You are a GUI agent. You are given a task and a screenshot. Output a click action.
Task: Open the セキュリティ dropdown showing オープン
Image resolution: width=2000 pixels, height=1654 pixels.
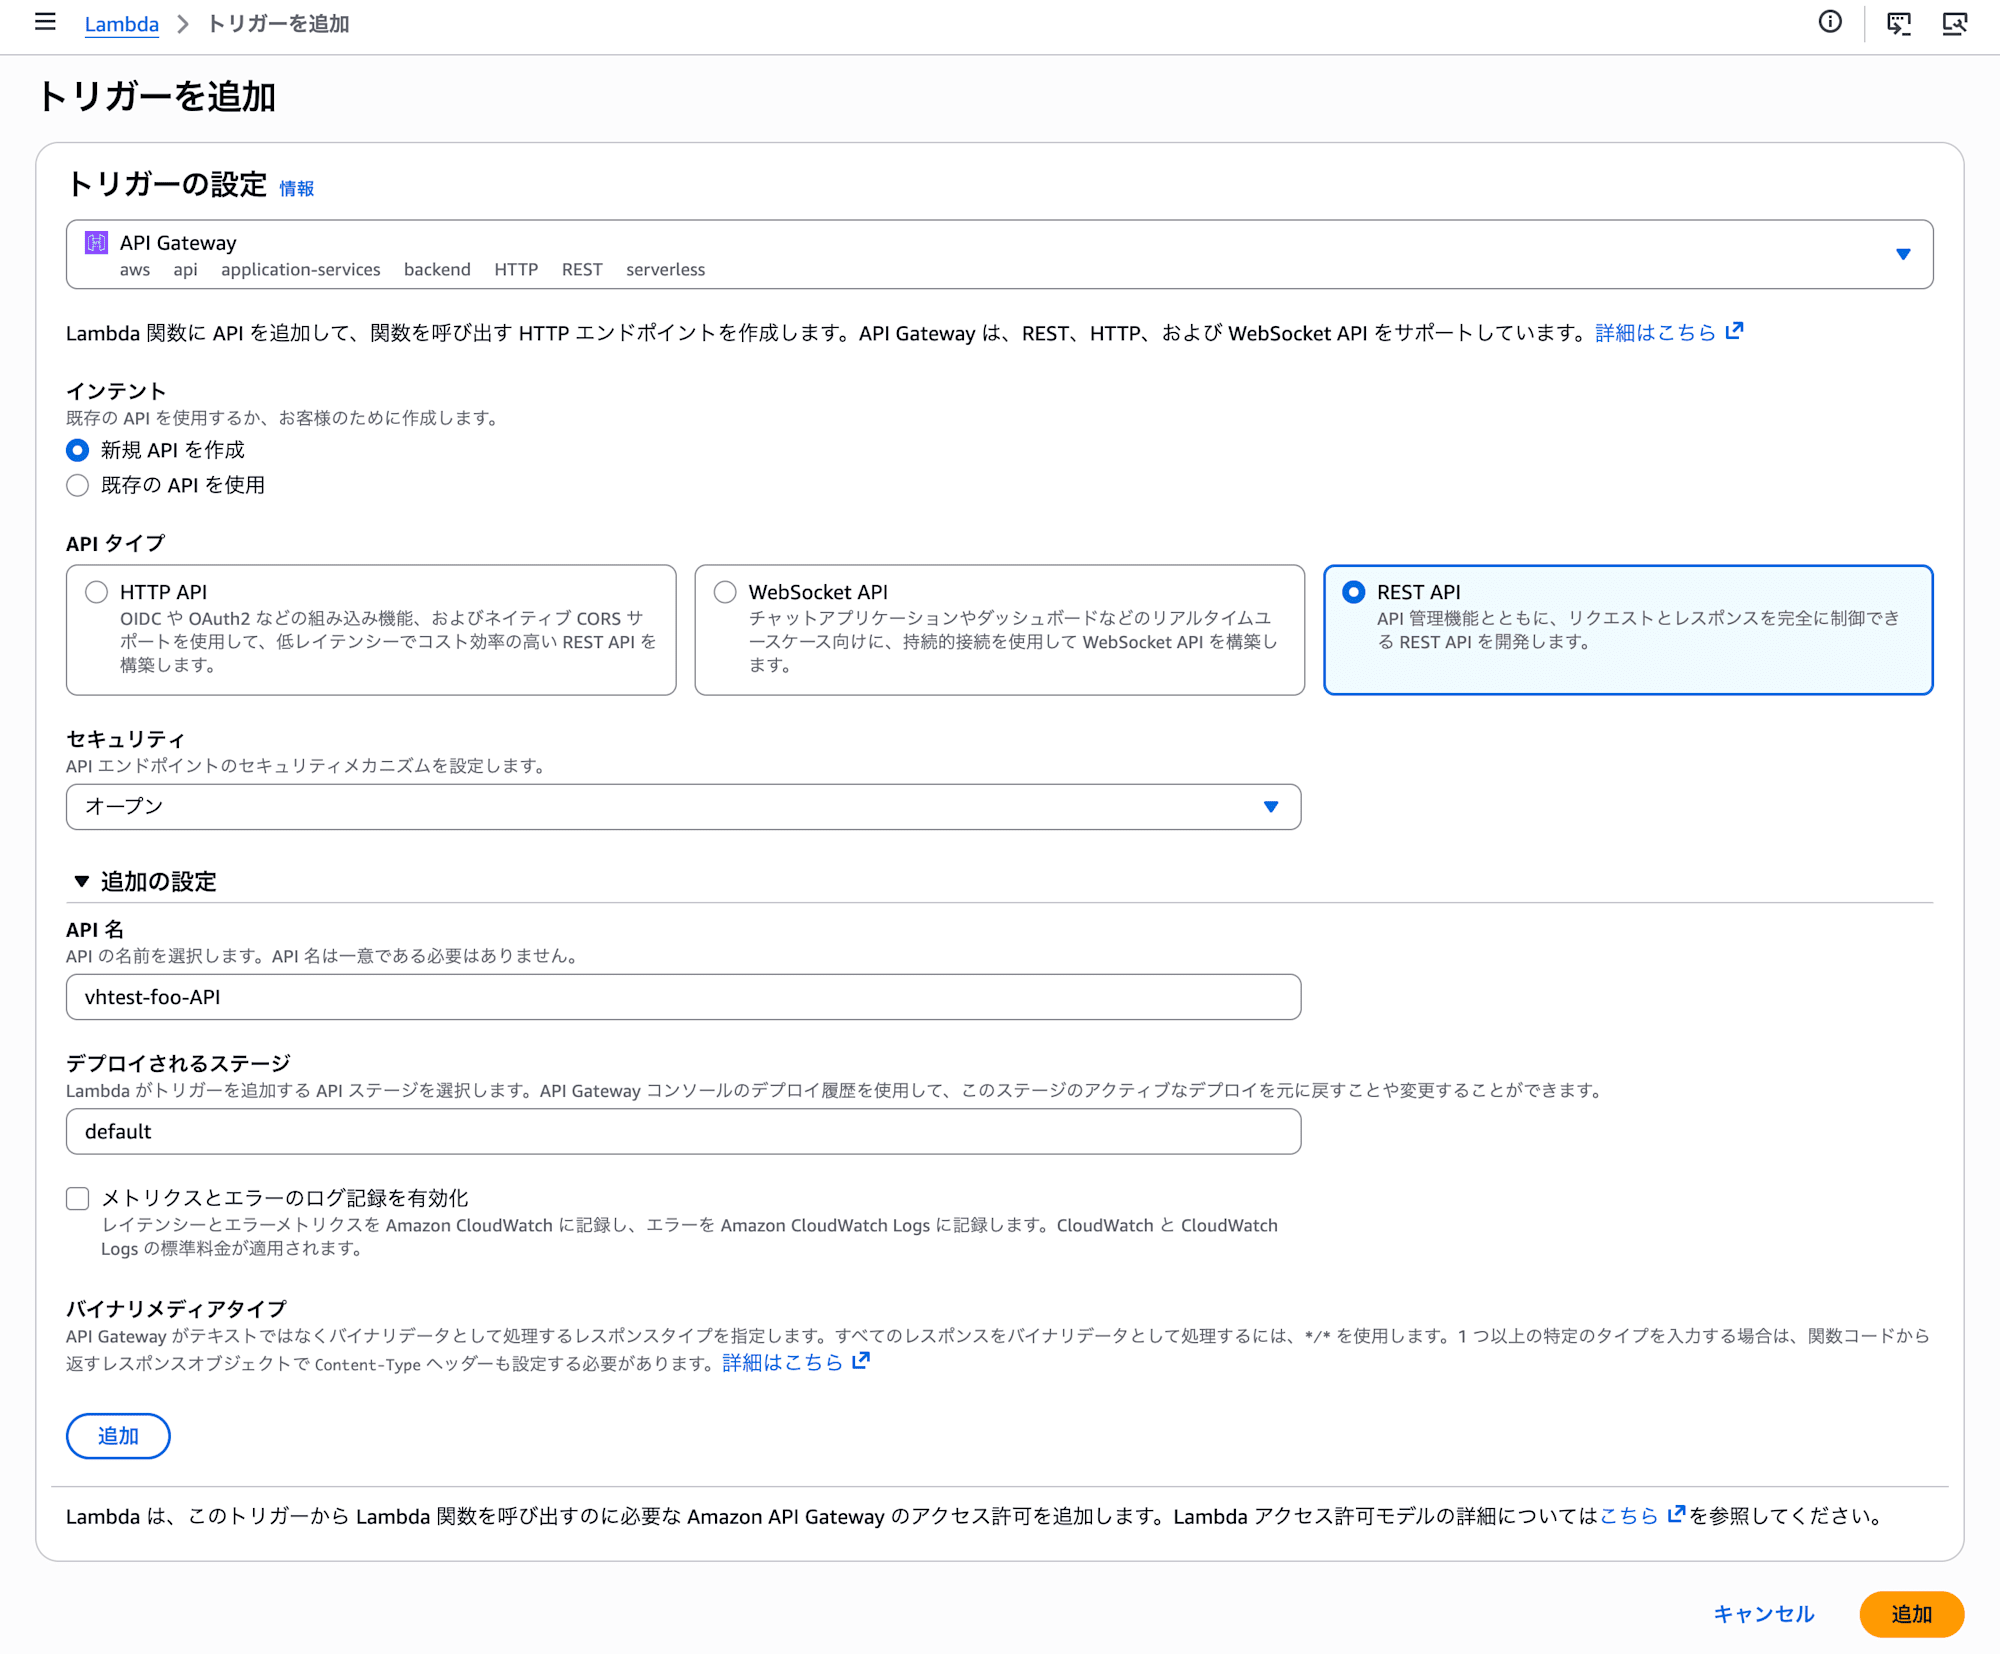pyautogui.click(x=684, y=807)
